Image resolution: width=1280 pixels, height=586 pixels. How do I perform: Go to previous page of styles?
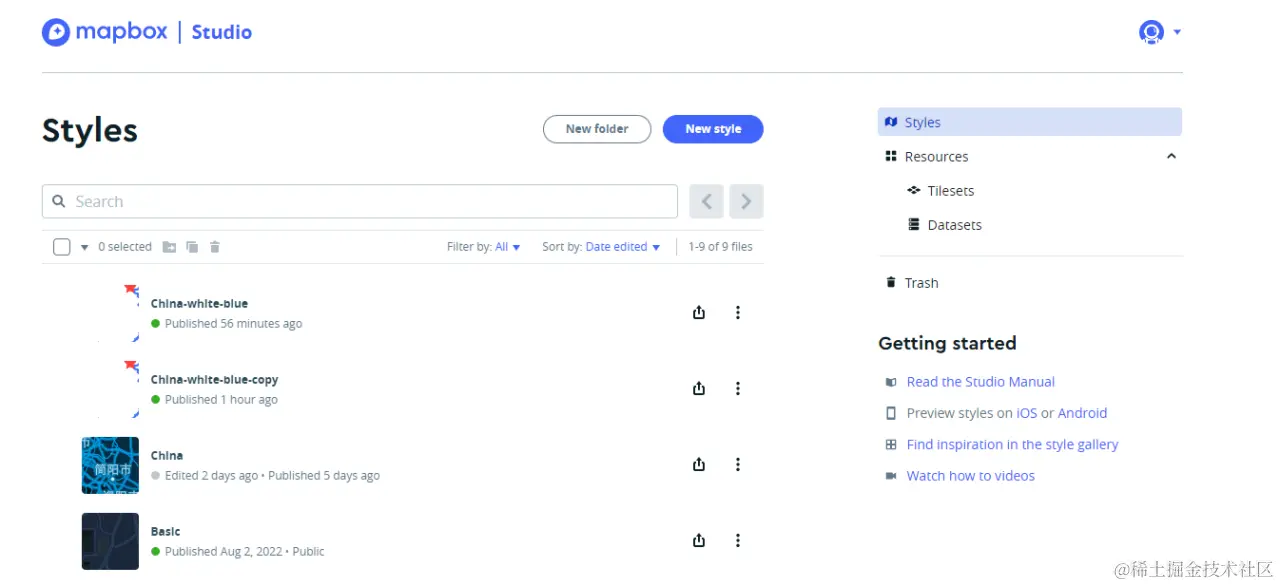pos(706,201)
